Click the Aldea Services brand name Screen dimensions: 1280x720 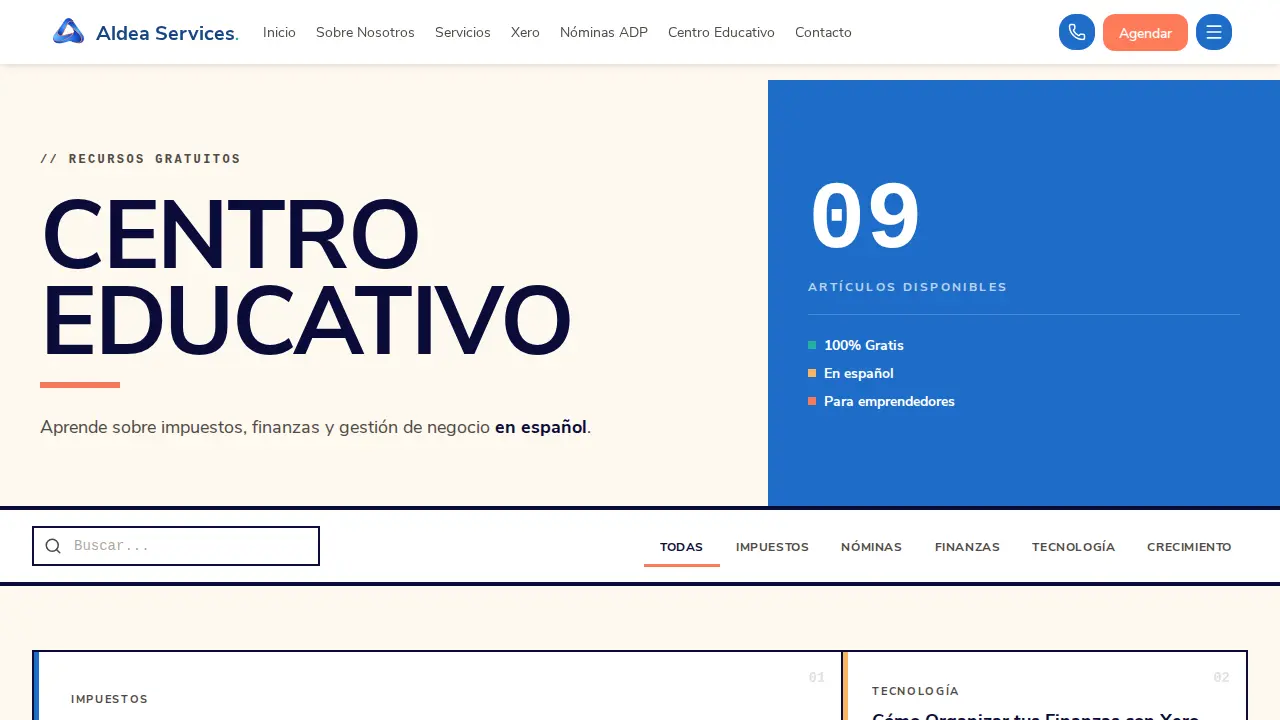(x=167, y=33)
